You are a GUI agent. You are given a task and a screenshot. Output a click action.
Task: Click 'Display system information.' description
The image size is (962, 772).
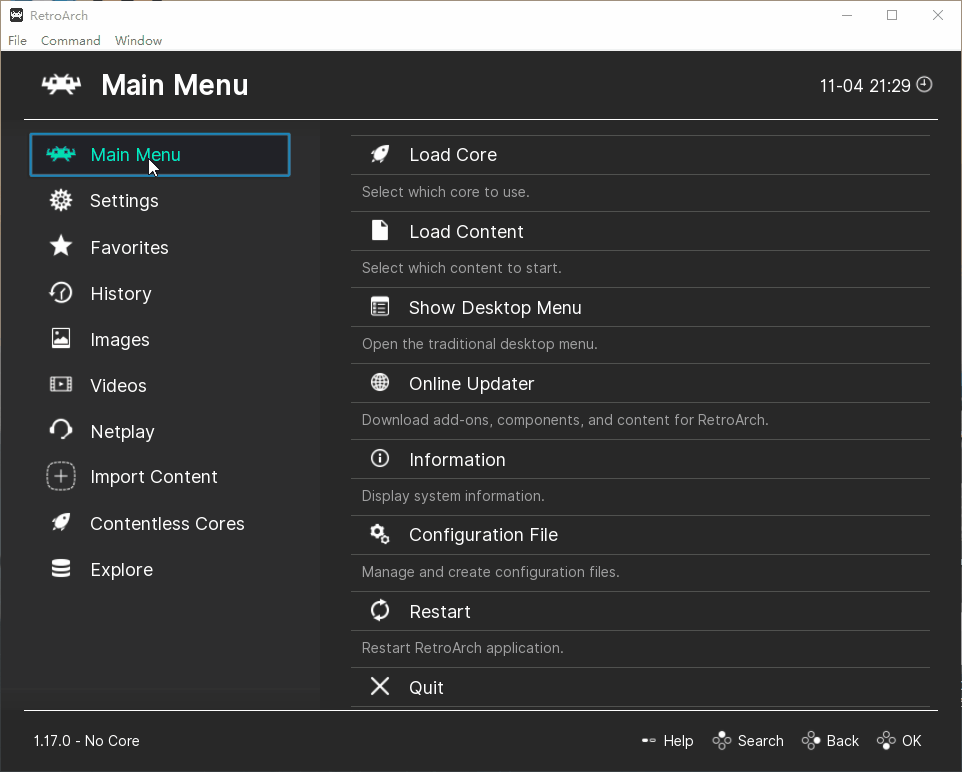click(453, 496)
